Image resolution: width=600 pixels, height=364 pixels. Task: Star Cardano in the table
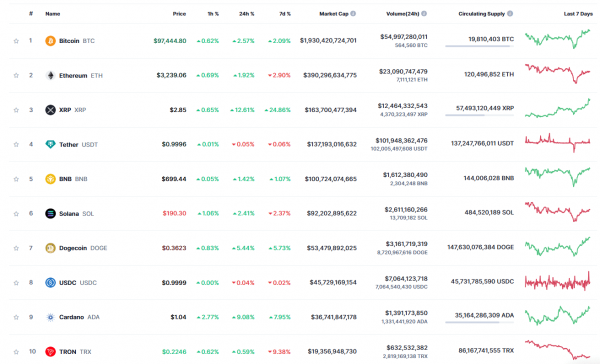coord(16,317)
